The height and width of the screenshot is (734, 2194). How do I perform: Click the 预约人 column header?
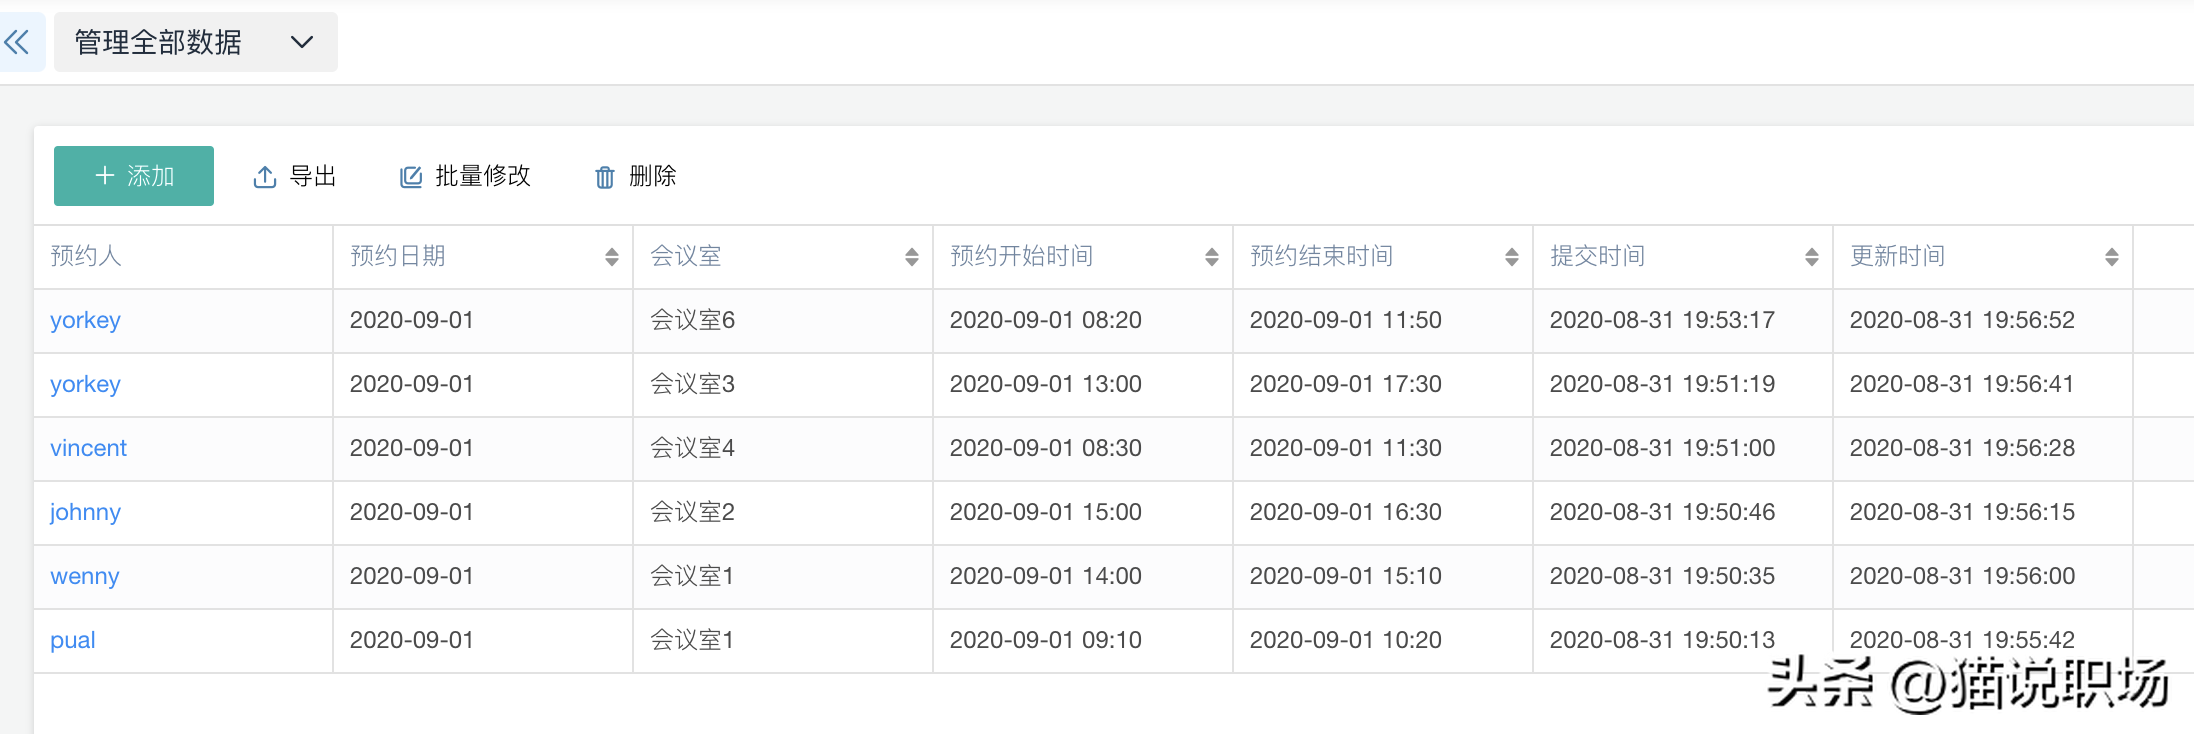86,256
